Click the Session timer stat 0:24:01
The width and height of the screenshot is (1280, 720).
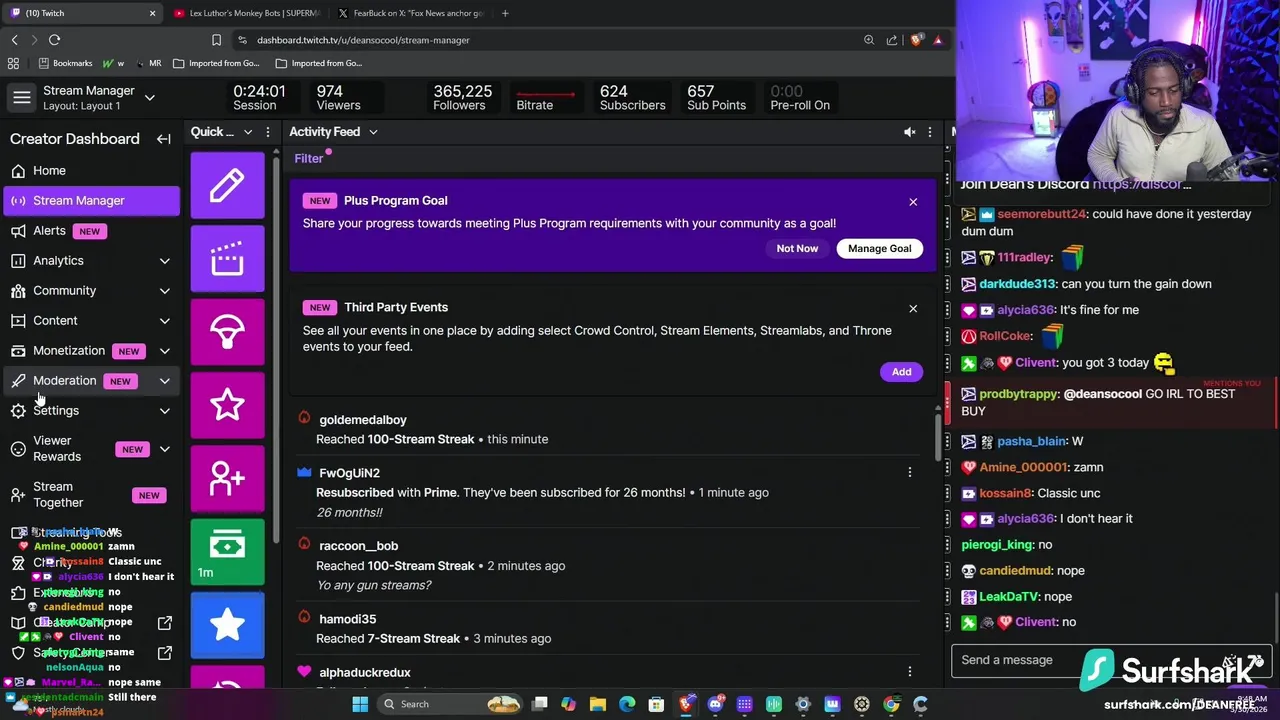(x=259, y=97)
